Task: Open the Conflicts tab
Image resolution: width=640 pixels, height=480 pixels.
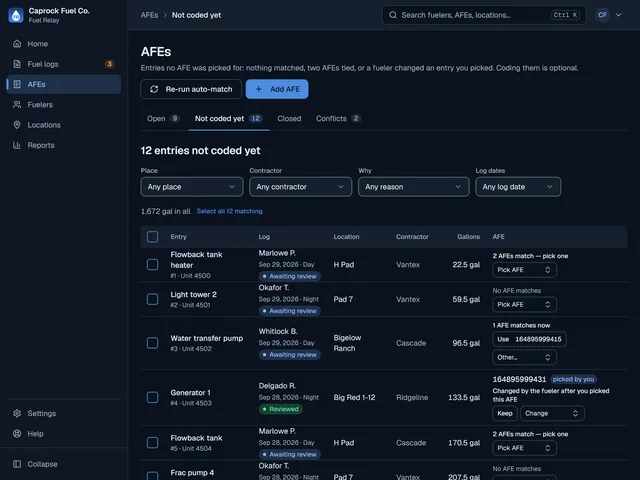Action: click(x=338, y=119)
